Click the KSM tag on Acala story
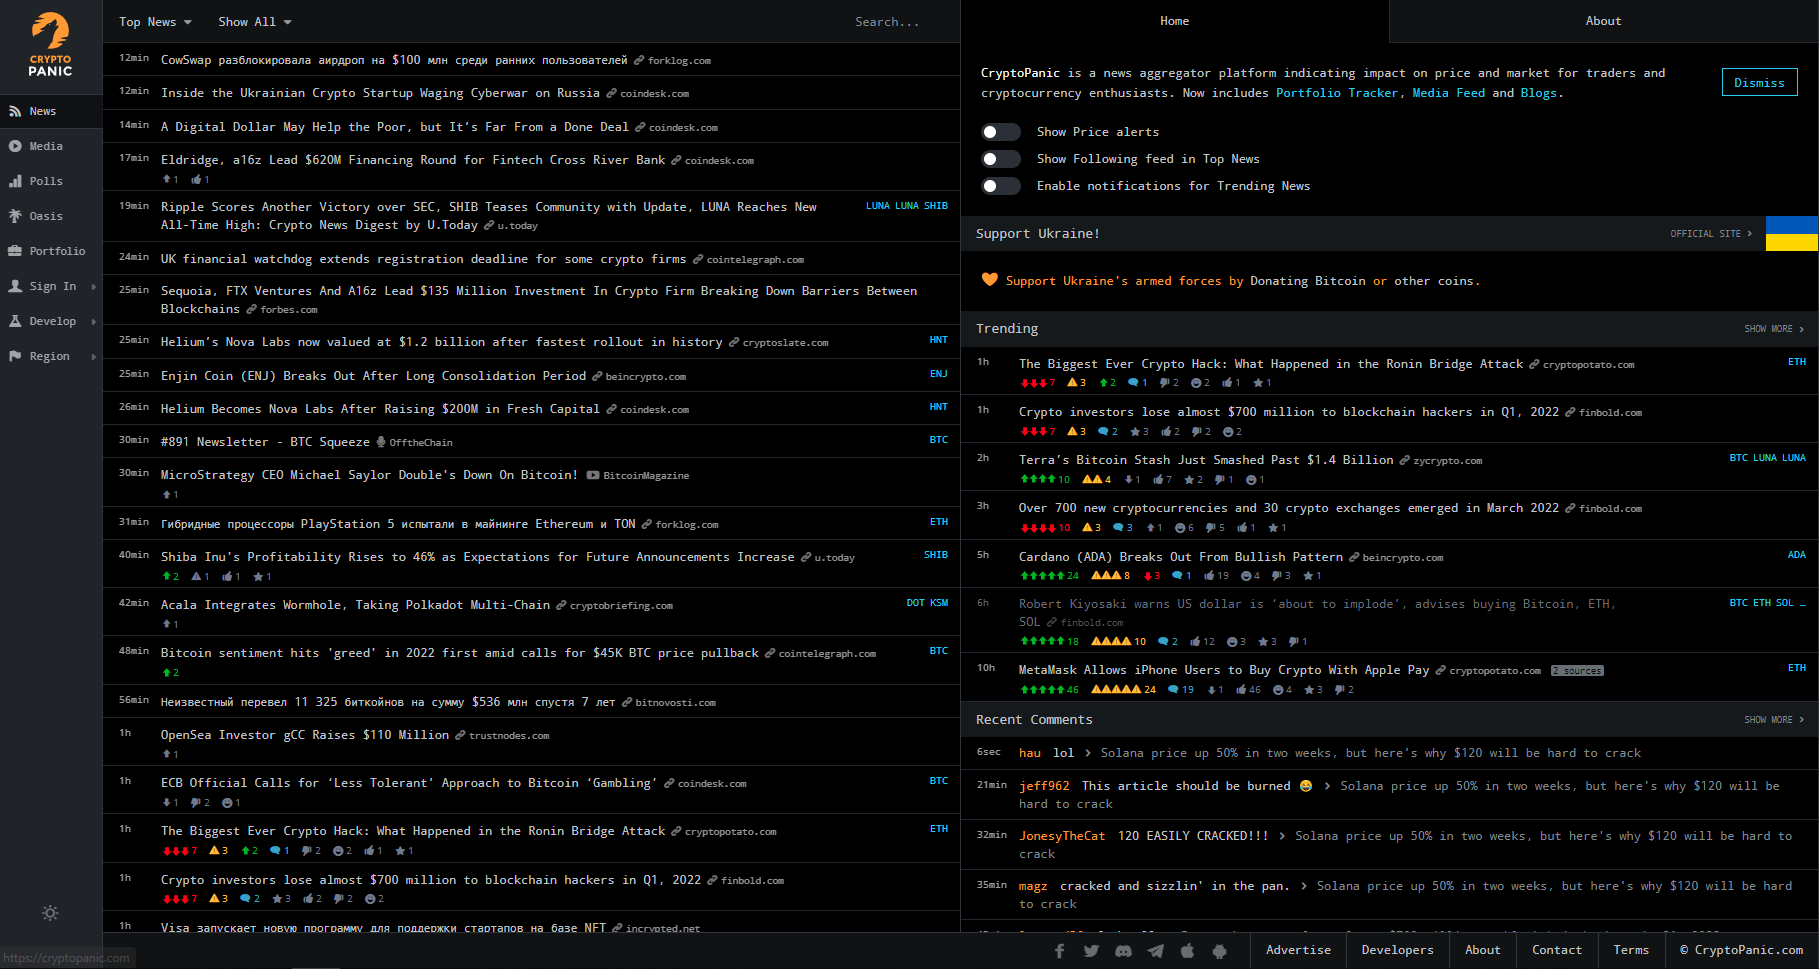 click(938, 603)
